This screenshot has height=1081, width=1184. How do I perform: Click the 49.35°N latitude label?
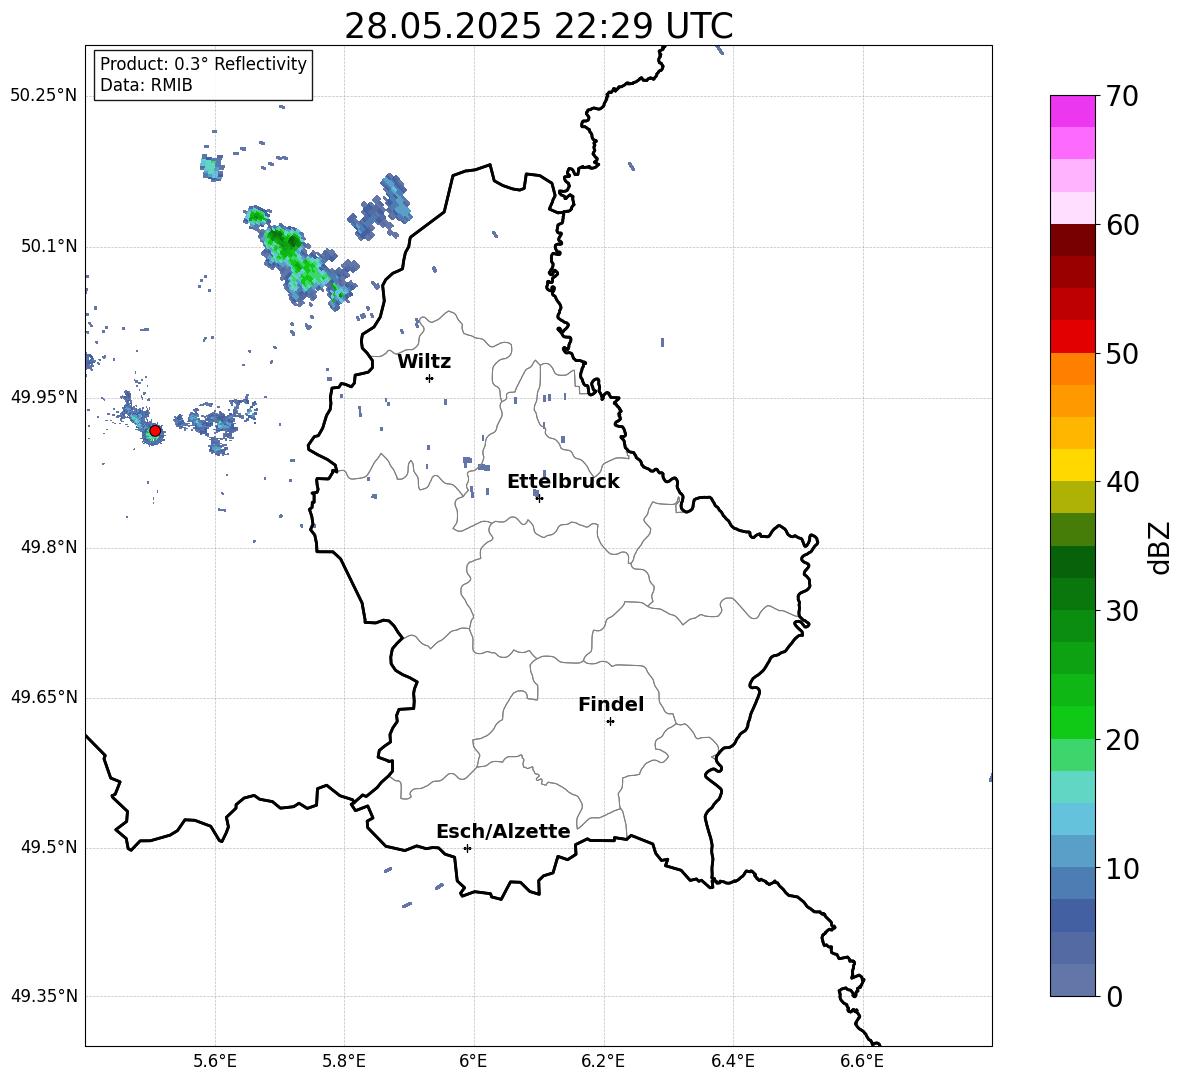44,996
